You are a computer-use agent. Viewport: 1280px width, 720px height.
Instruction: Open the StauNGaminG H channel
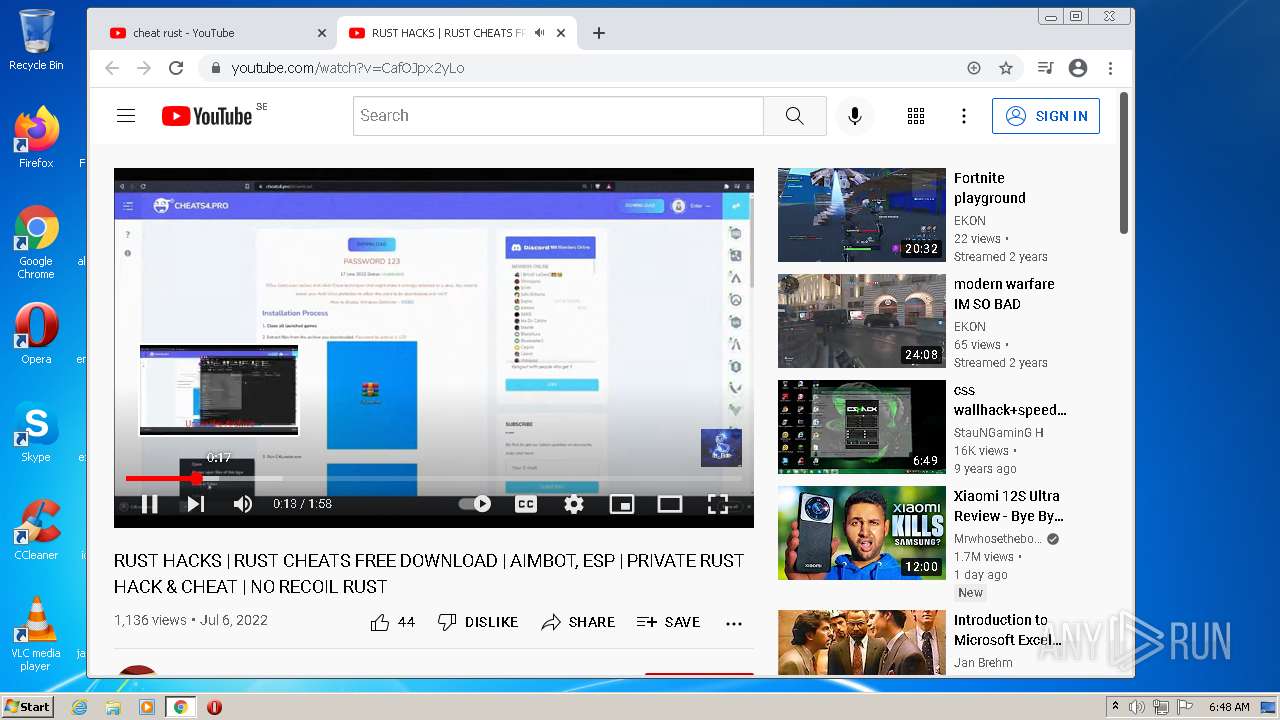998,433
